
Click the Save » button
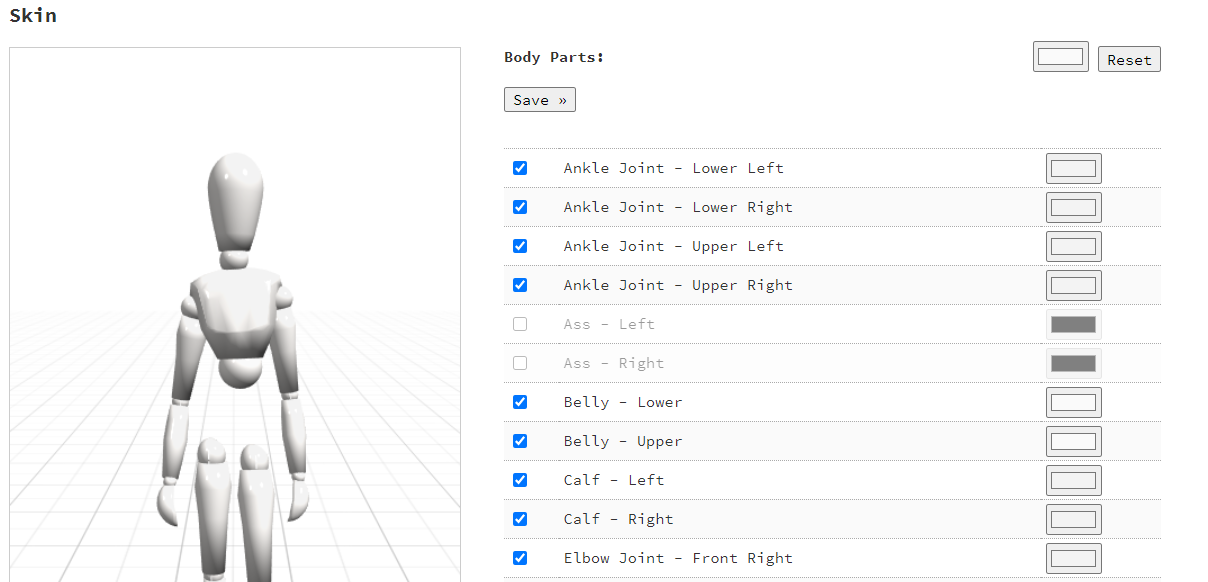tap(539, 99)
